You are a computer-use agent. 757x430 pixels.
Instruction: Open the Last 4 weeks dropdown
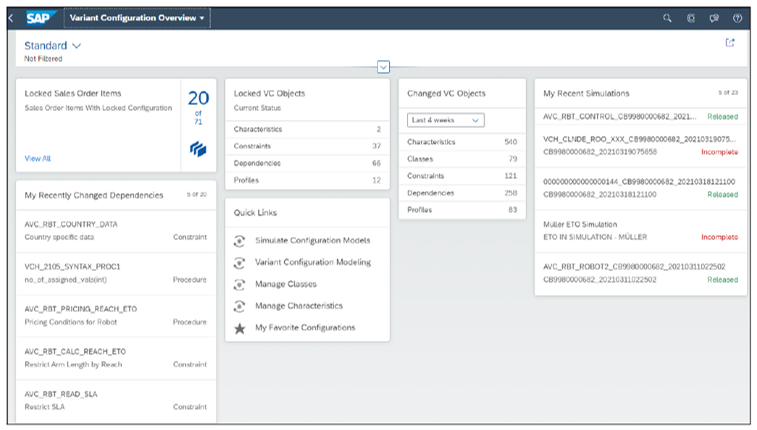[x=446, y=120]
